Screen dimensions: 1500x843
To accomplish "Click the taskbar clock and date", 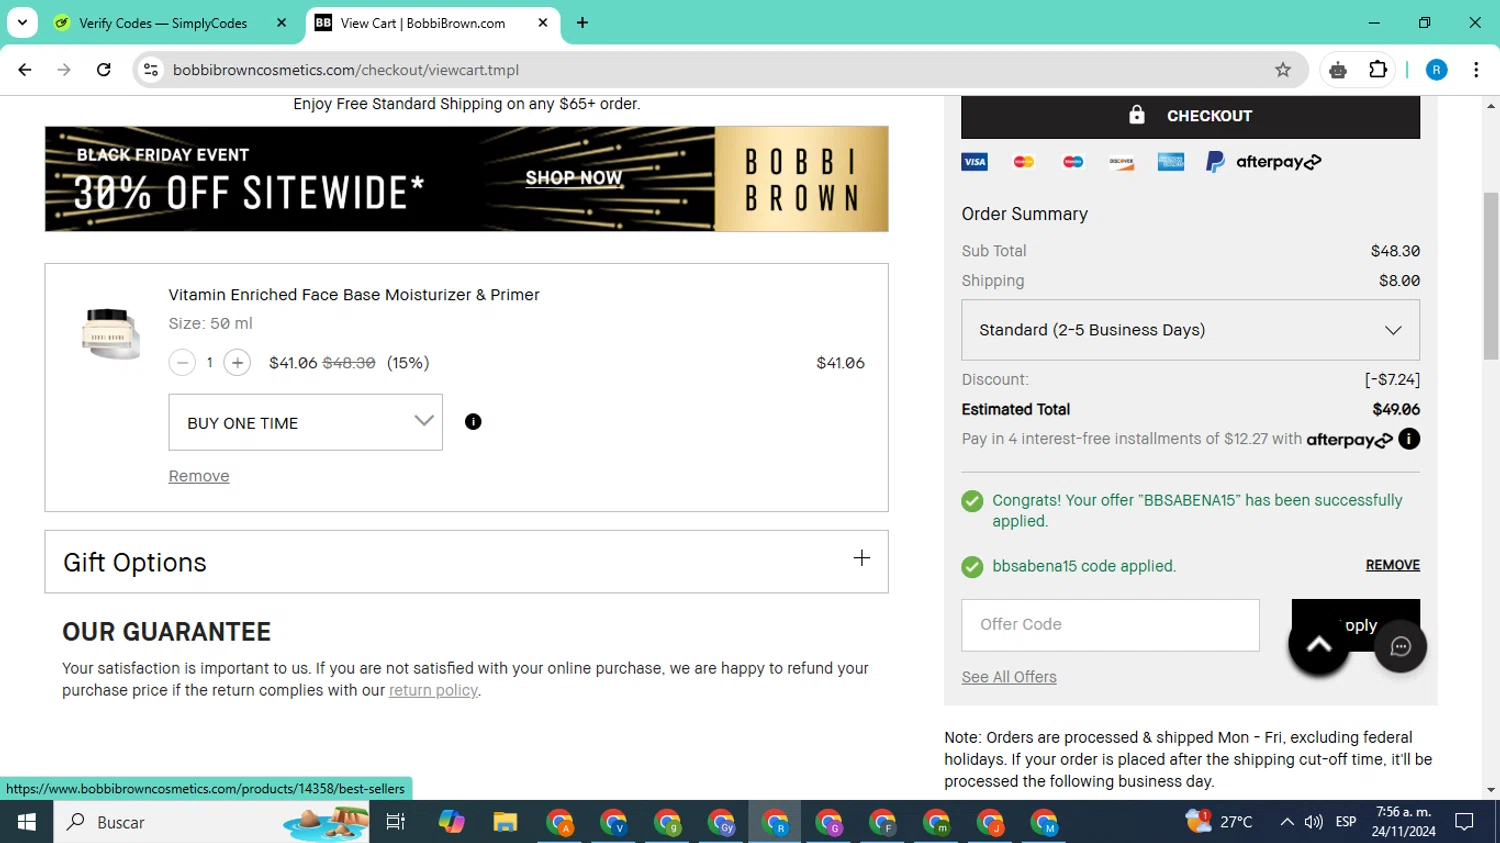I will pyautogui.click(x=1404, y=822).
